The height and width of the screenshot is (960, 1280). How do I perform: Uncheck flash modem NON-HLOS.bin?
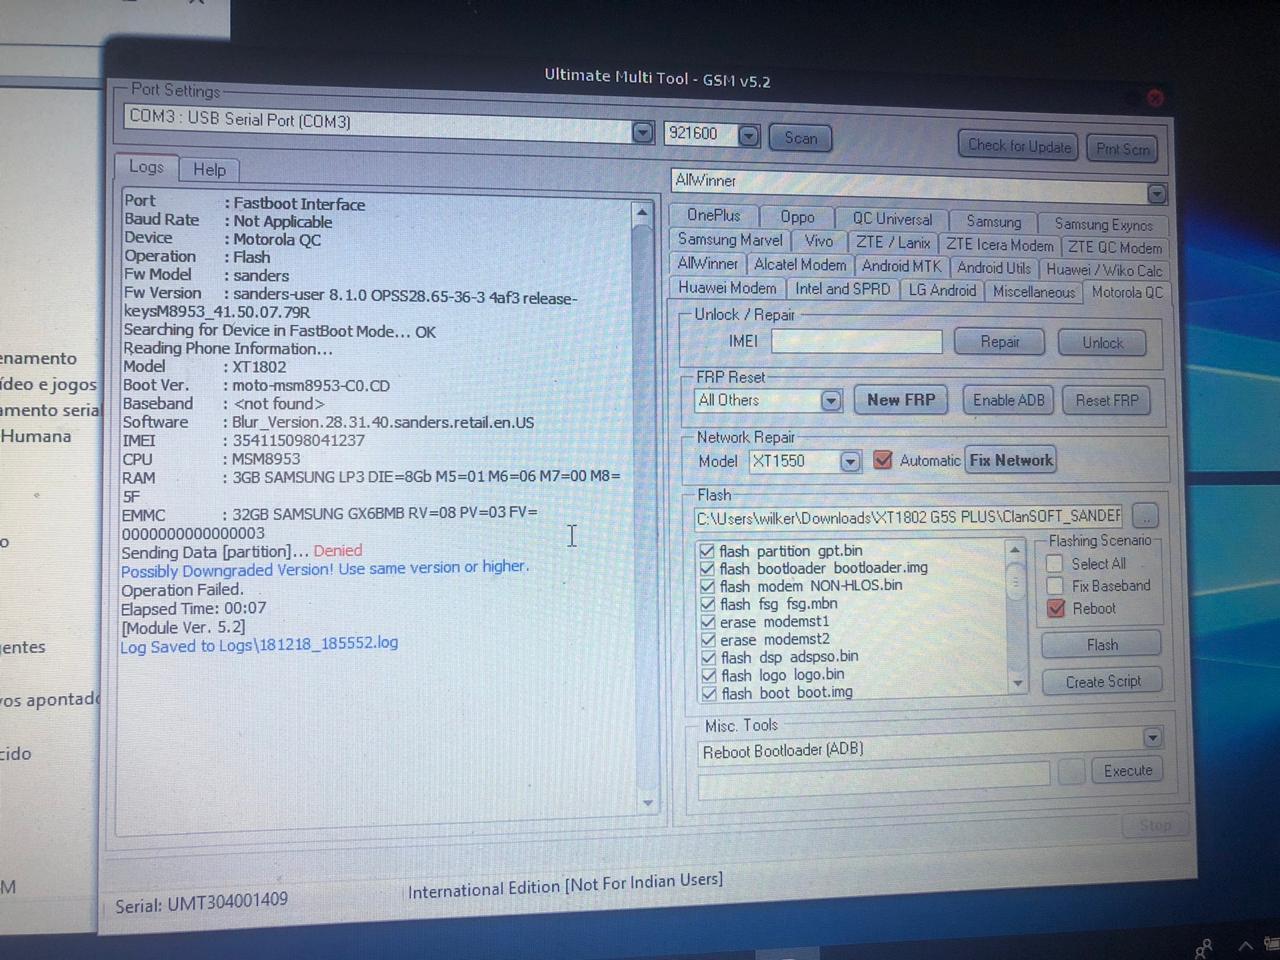[x=707, y=587]
